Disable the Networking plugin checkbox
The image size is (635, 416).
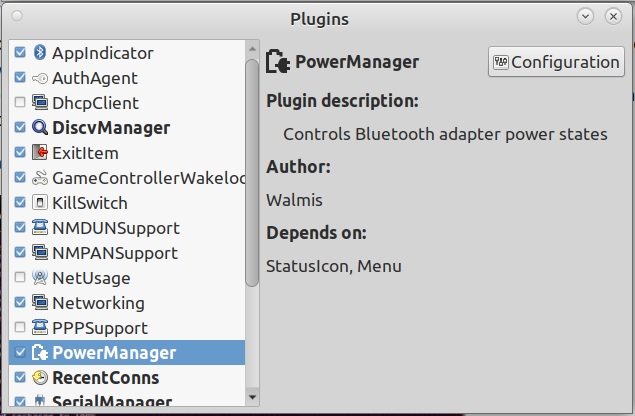pyautogui.click(x=20, y=302)
